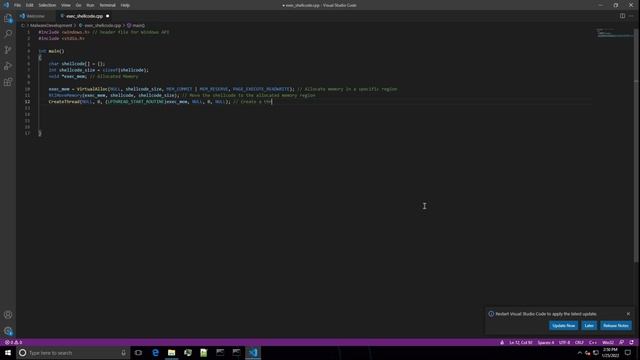Image resolution: width=640 pixels, height=360 pixels.
Task: Open the Run and Debug view
Action: coord(8,66)
